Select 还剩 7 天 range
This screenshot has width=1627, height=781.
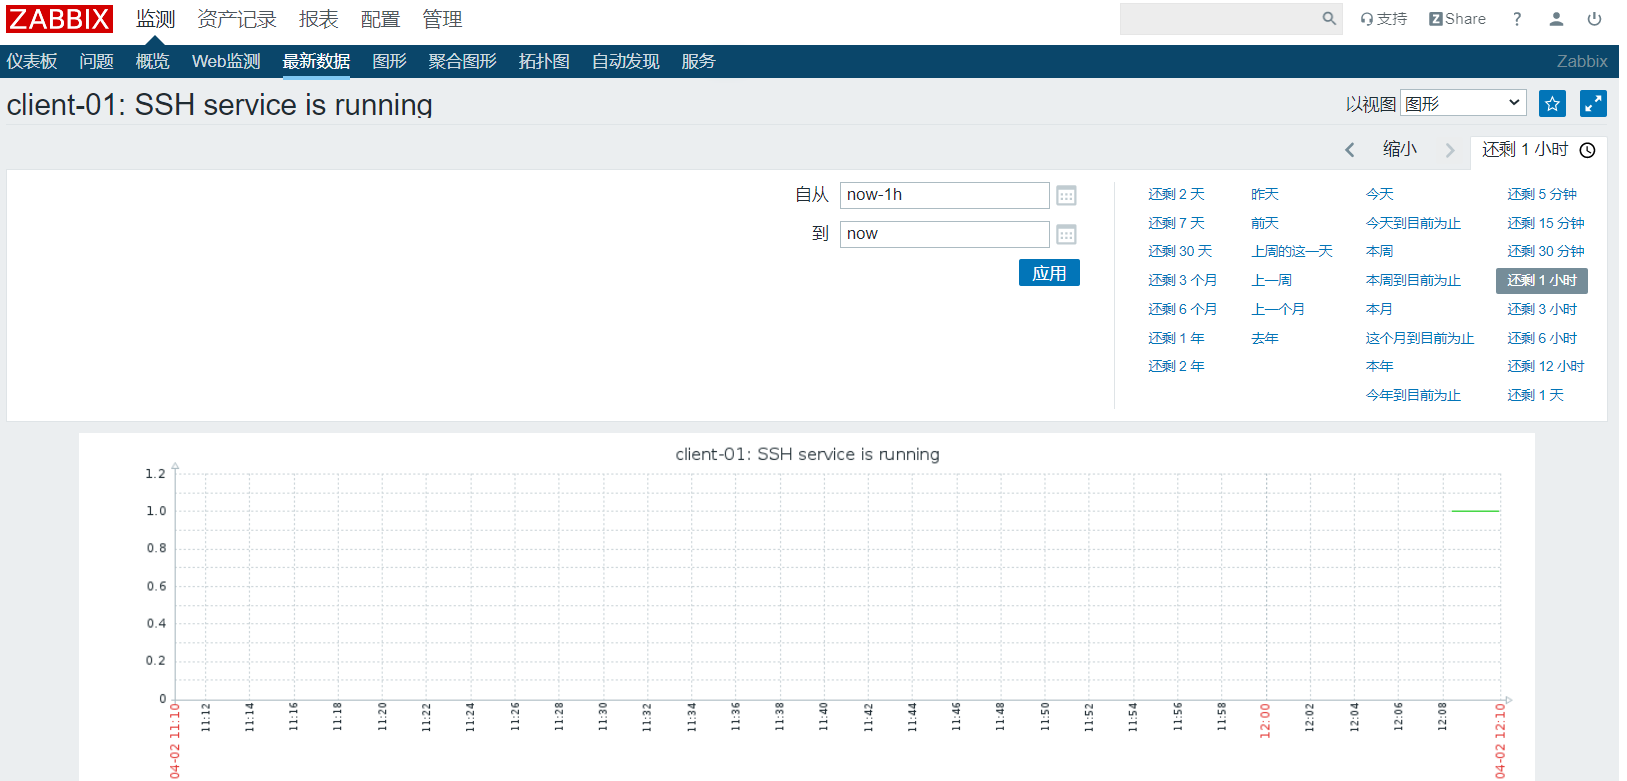1176,223
